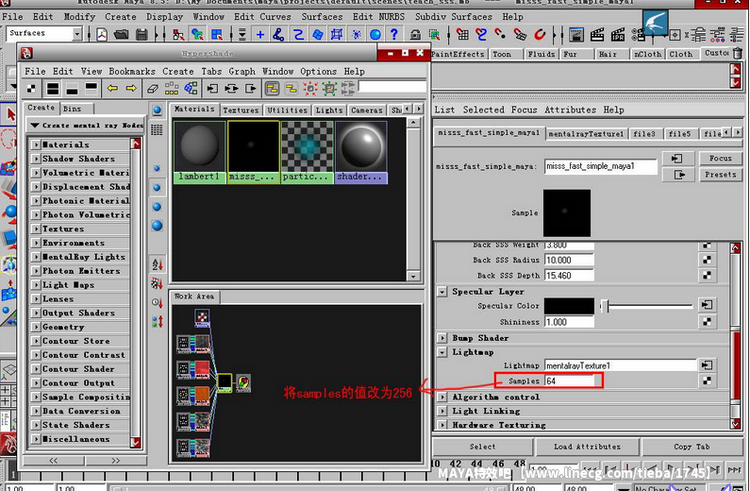The width and height of the screenshot is (750, 491).
Task: Click the Hypershade previous graph arrow
Action: point(112,88)
